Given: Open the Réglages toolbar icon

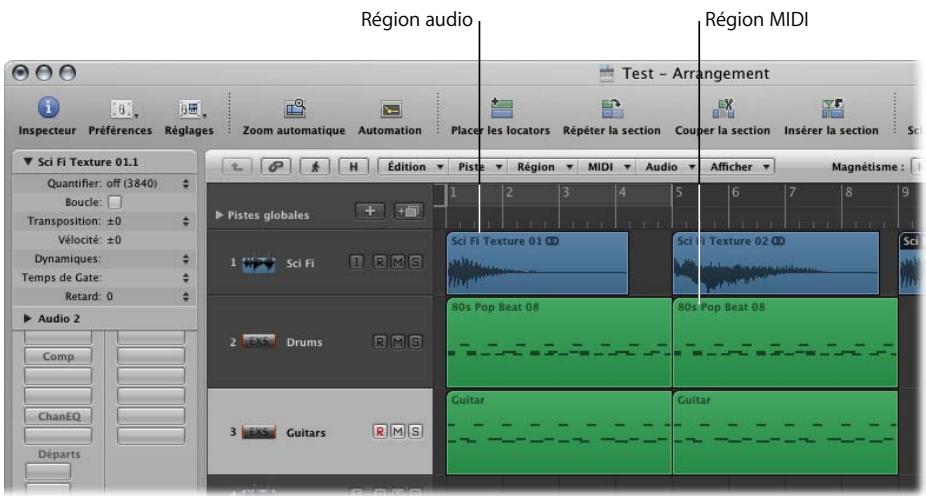Looking at the screenshot, I should tap(190, 109).
